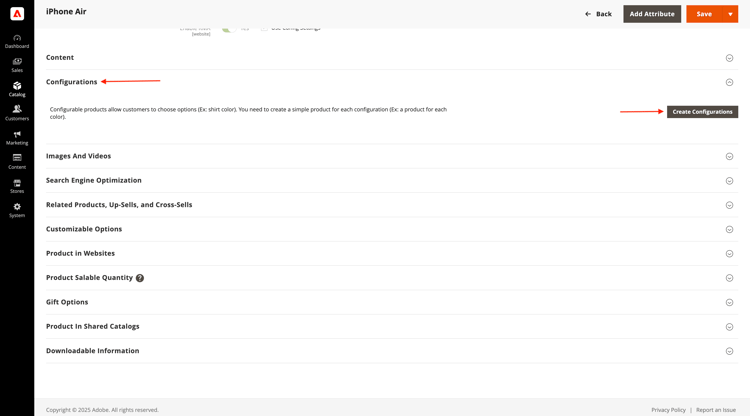
Task: Expand the Content section chevron
Action: click(729, 58)
